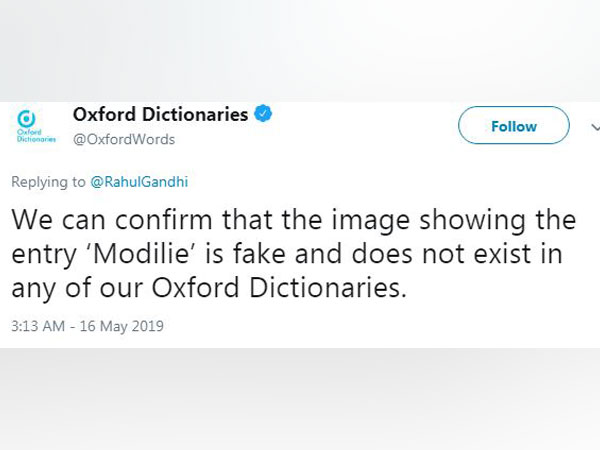Click 'Oxford Dictionaries.' at the tweet's end
Viewport: 600px width, 450px height.
click(279, 287)
